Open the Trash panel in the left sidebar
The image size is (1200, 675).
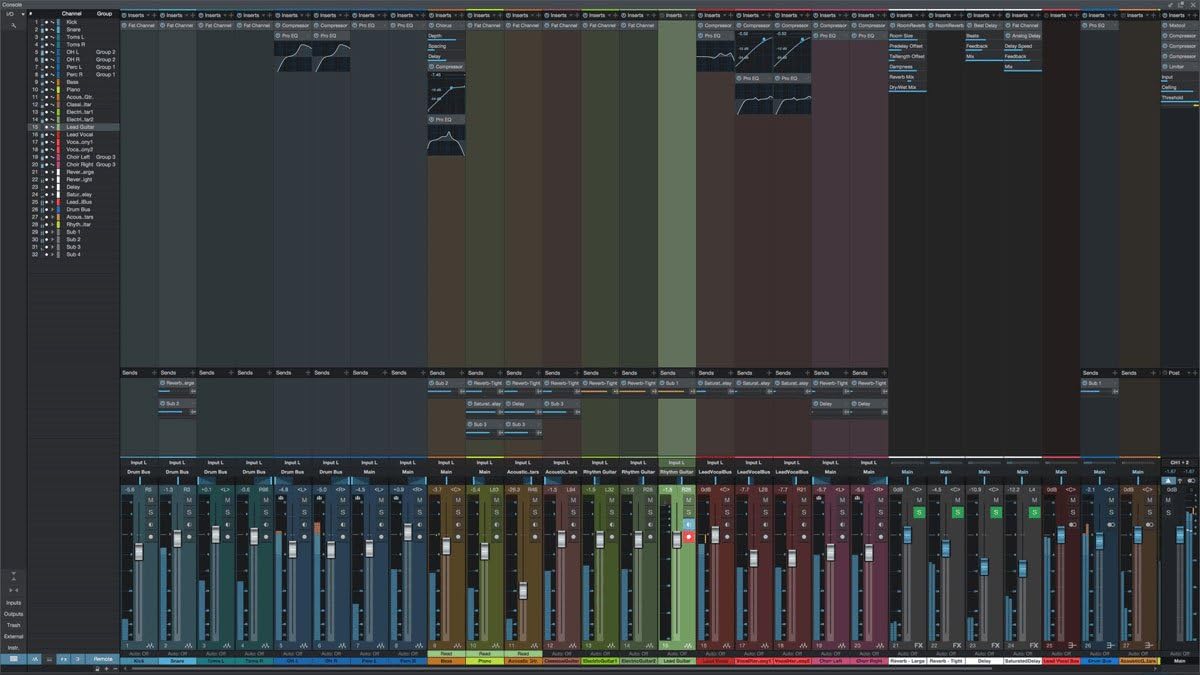[x=13, y=625]
